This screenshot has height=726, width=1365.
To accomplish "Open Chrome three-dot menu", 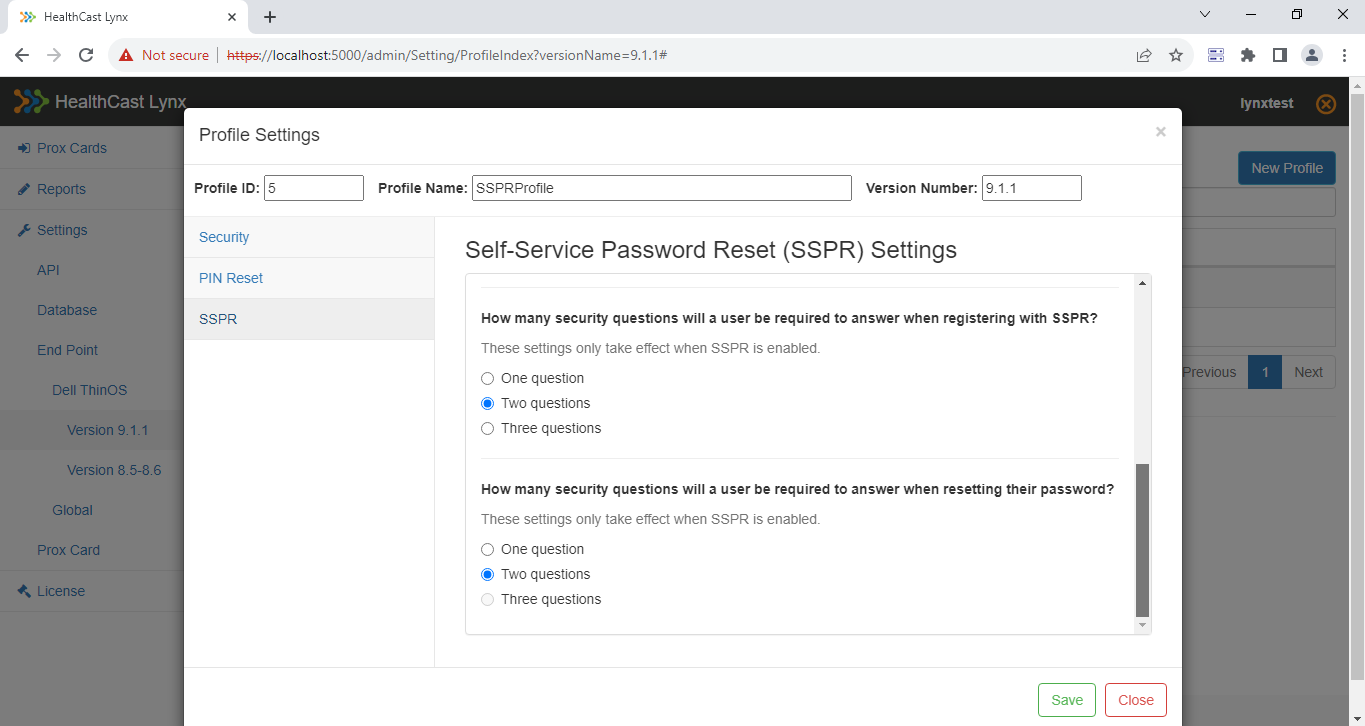I will 1343,55.
